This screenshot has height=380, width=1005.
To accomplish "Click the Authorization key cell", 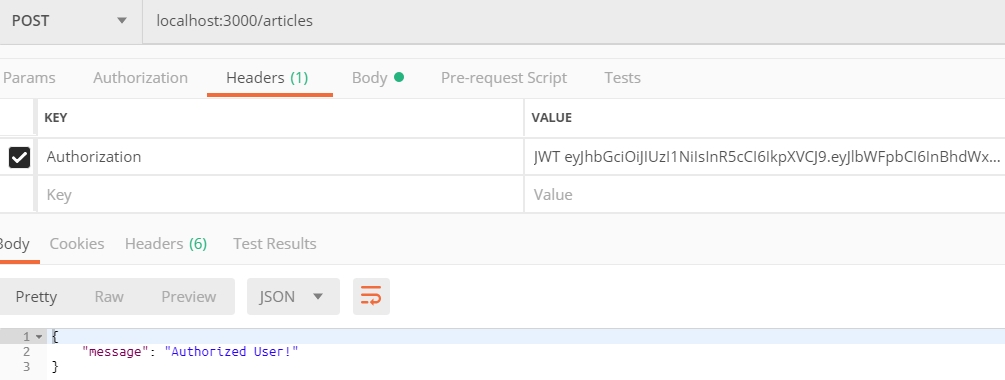I will [281, 157].
